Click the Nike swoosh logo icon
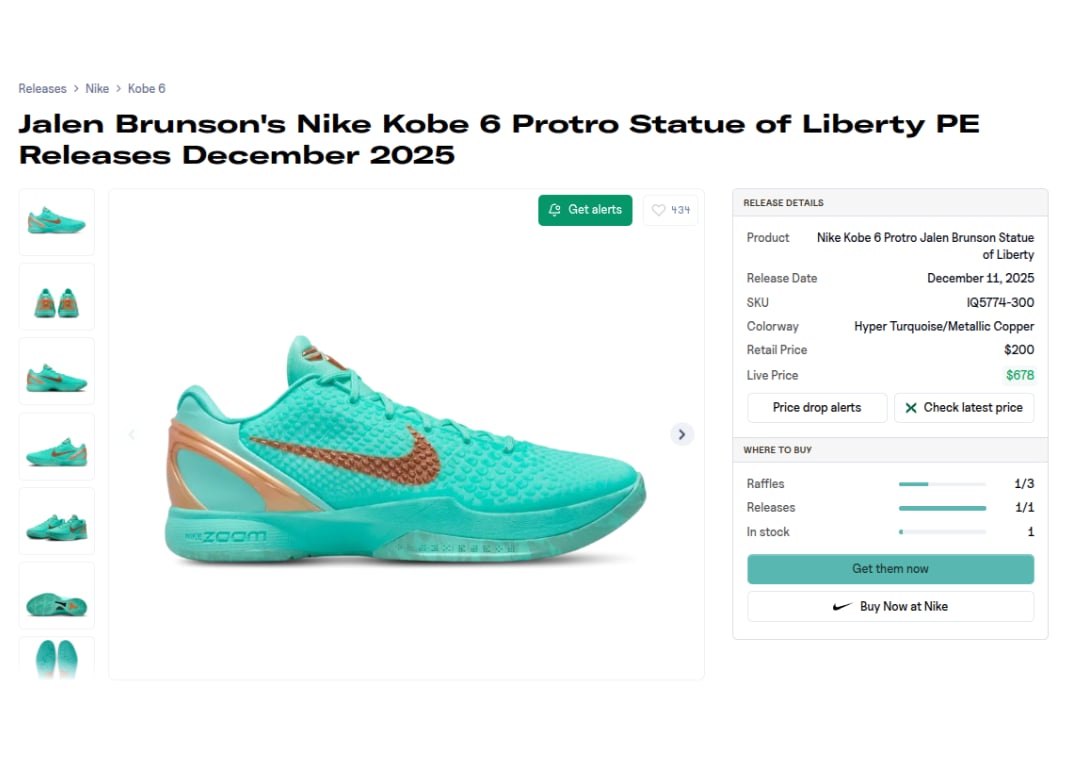 point(842,606)
